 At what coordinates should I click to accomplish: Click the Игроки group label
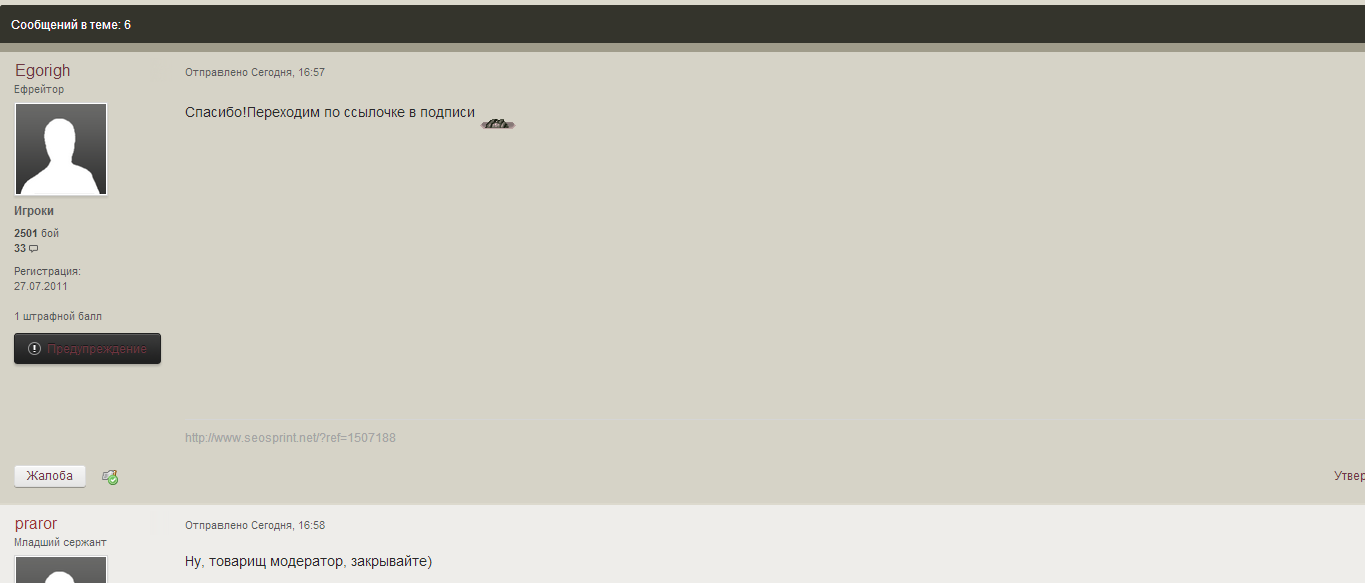[x=34, y=211]
